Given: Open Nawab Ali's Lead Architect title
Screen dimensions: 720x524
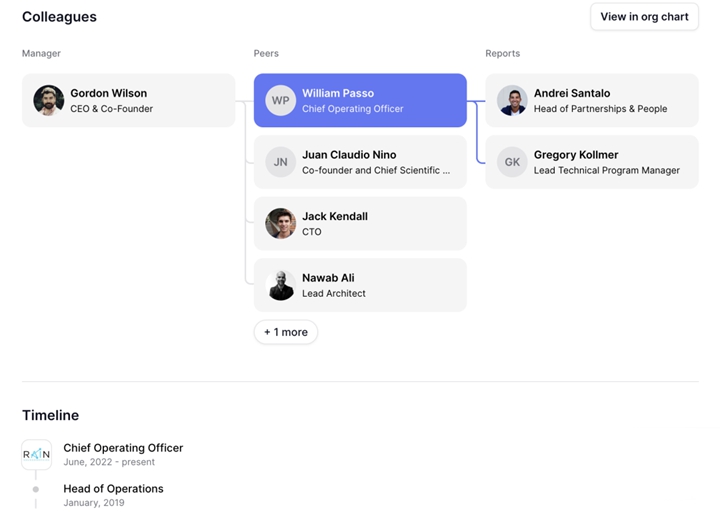Looking at the screenshot, I should click(334, 293).
